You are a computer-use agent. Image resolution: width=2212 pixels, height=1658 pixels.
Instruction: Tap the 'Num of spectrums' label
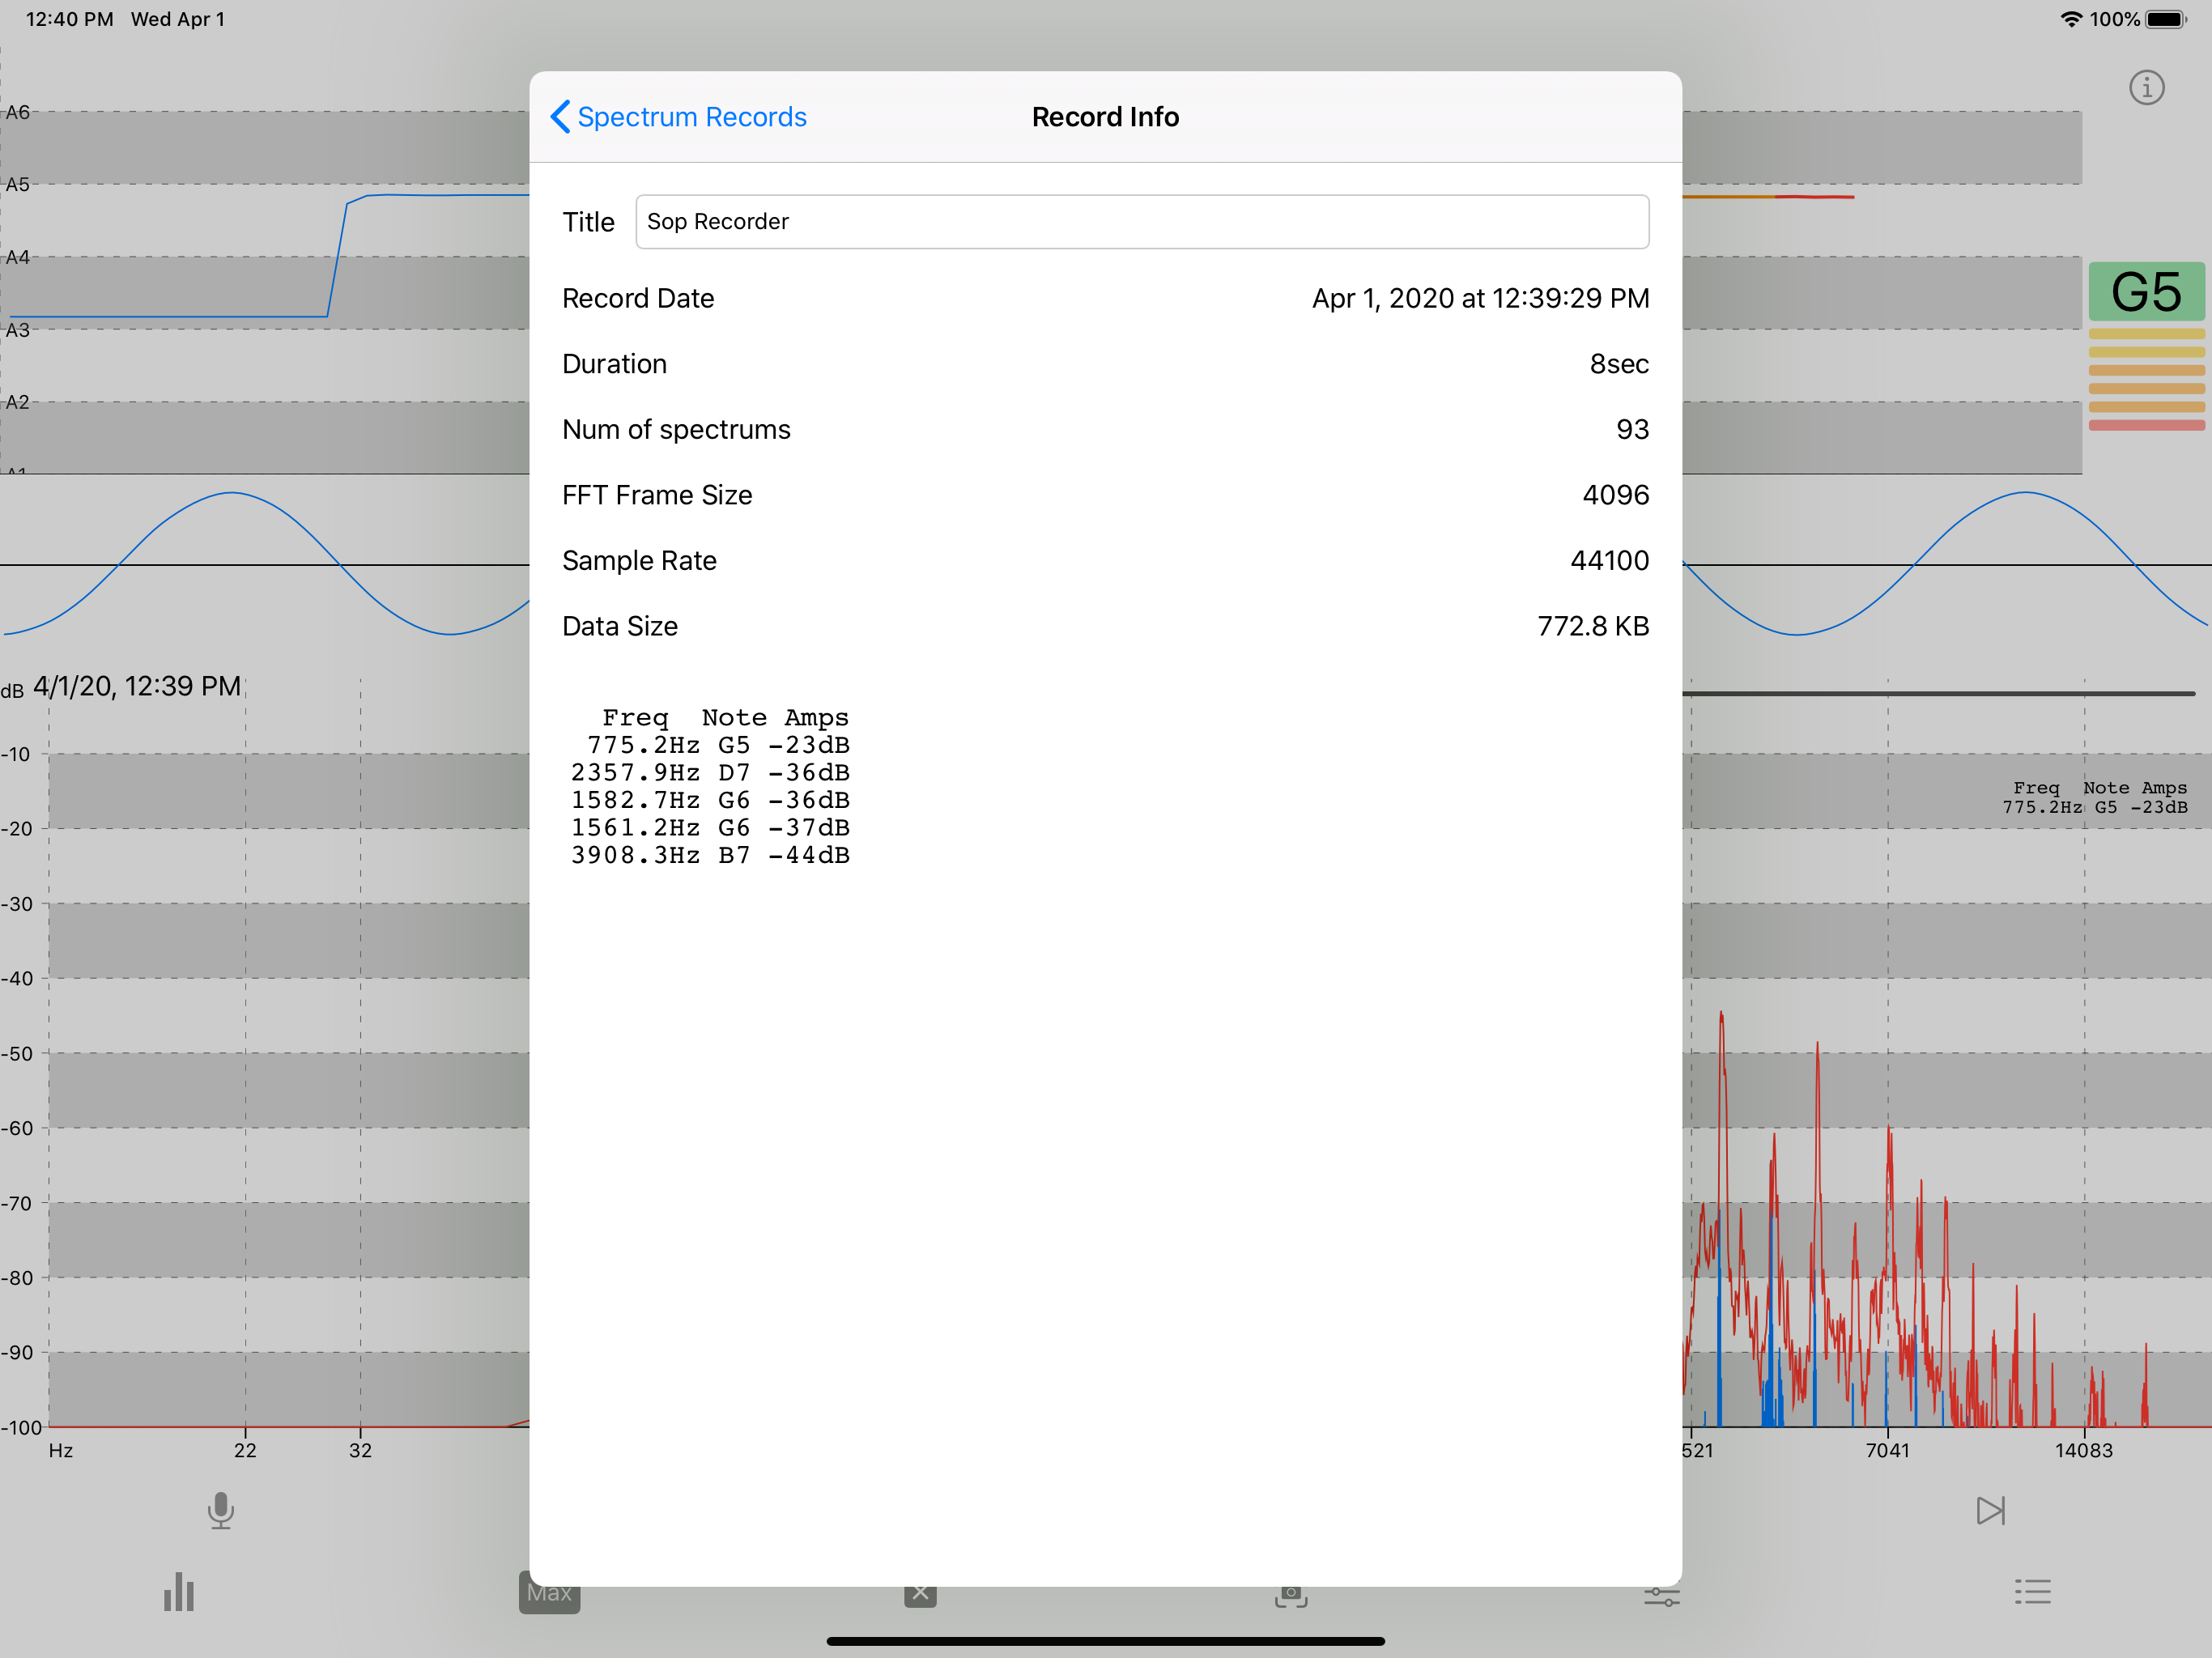[676, 430]
